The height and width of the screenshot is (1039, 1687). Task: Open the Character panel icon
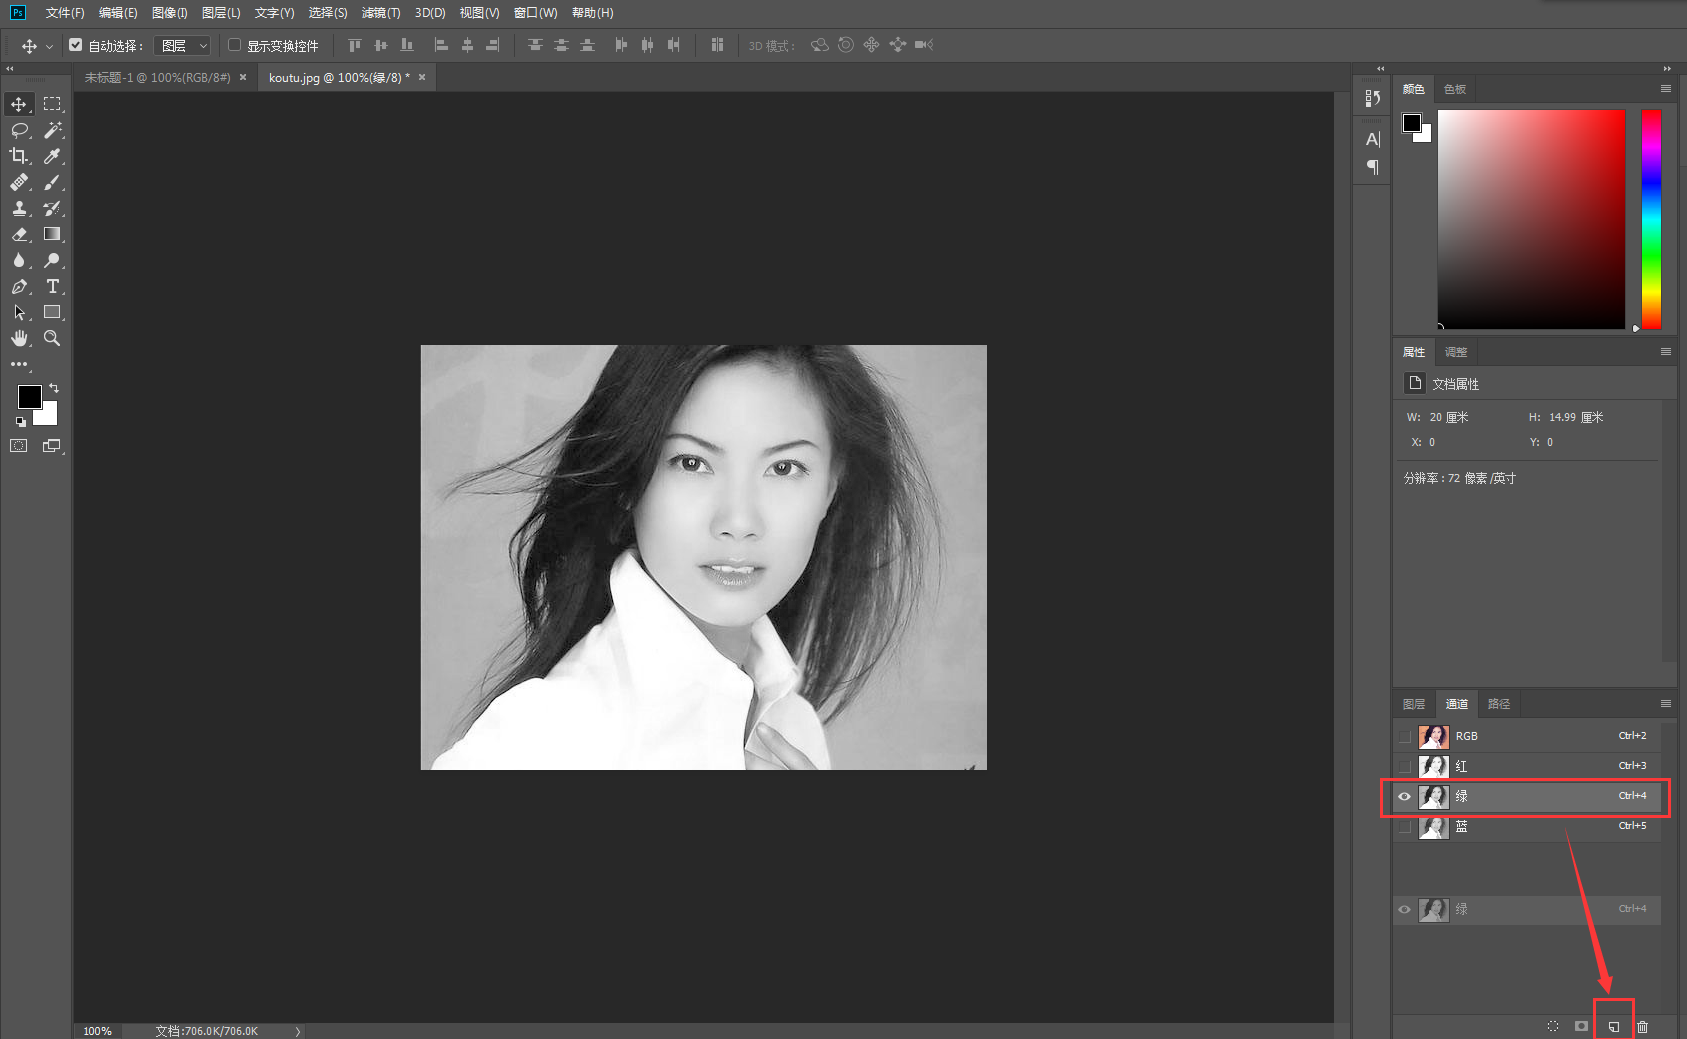click(x=1373, y=139)
